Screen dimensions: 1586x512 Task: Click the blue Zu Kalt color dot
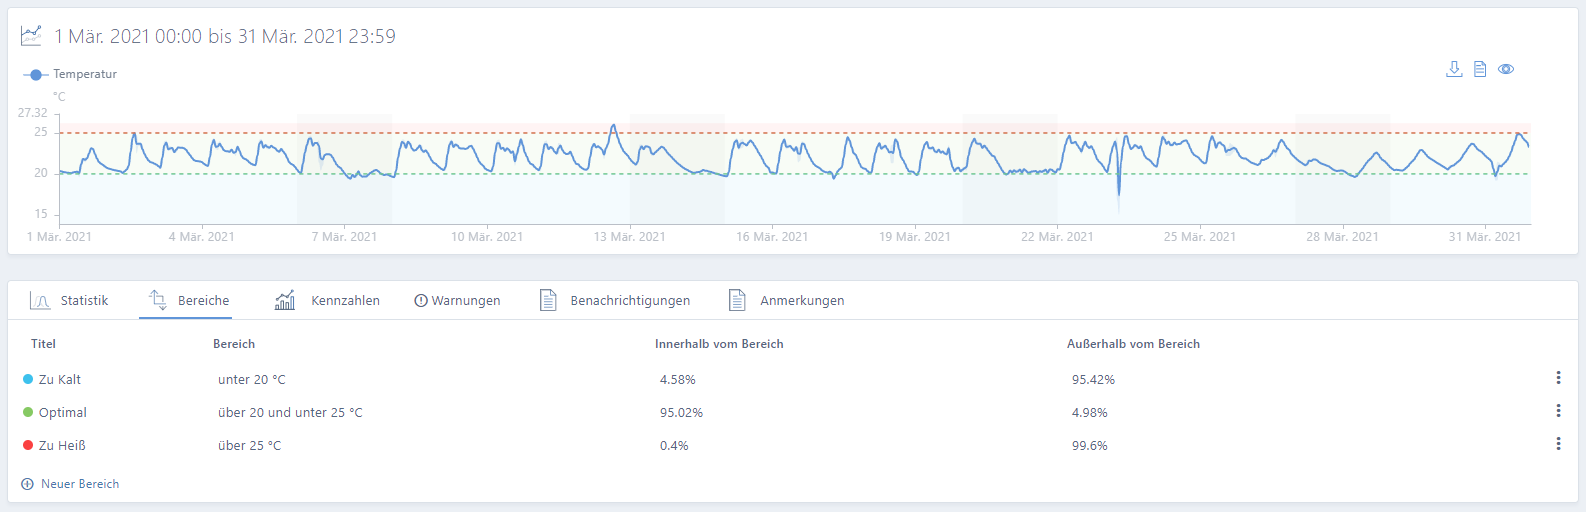[28, 379]
